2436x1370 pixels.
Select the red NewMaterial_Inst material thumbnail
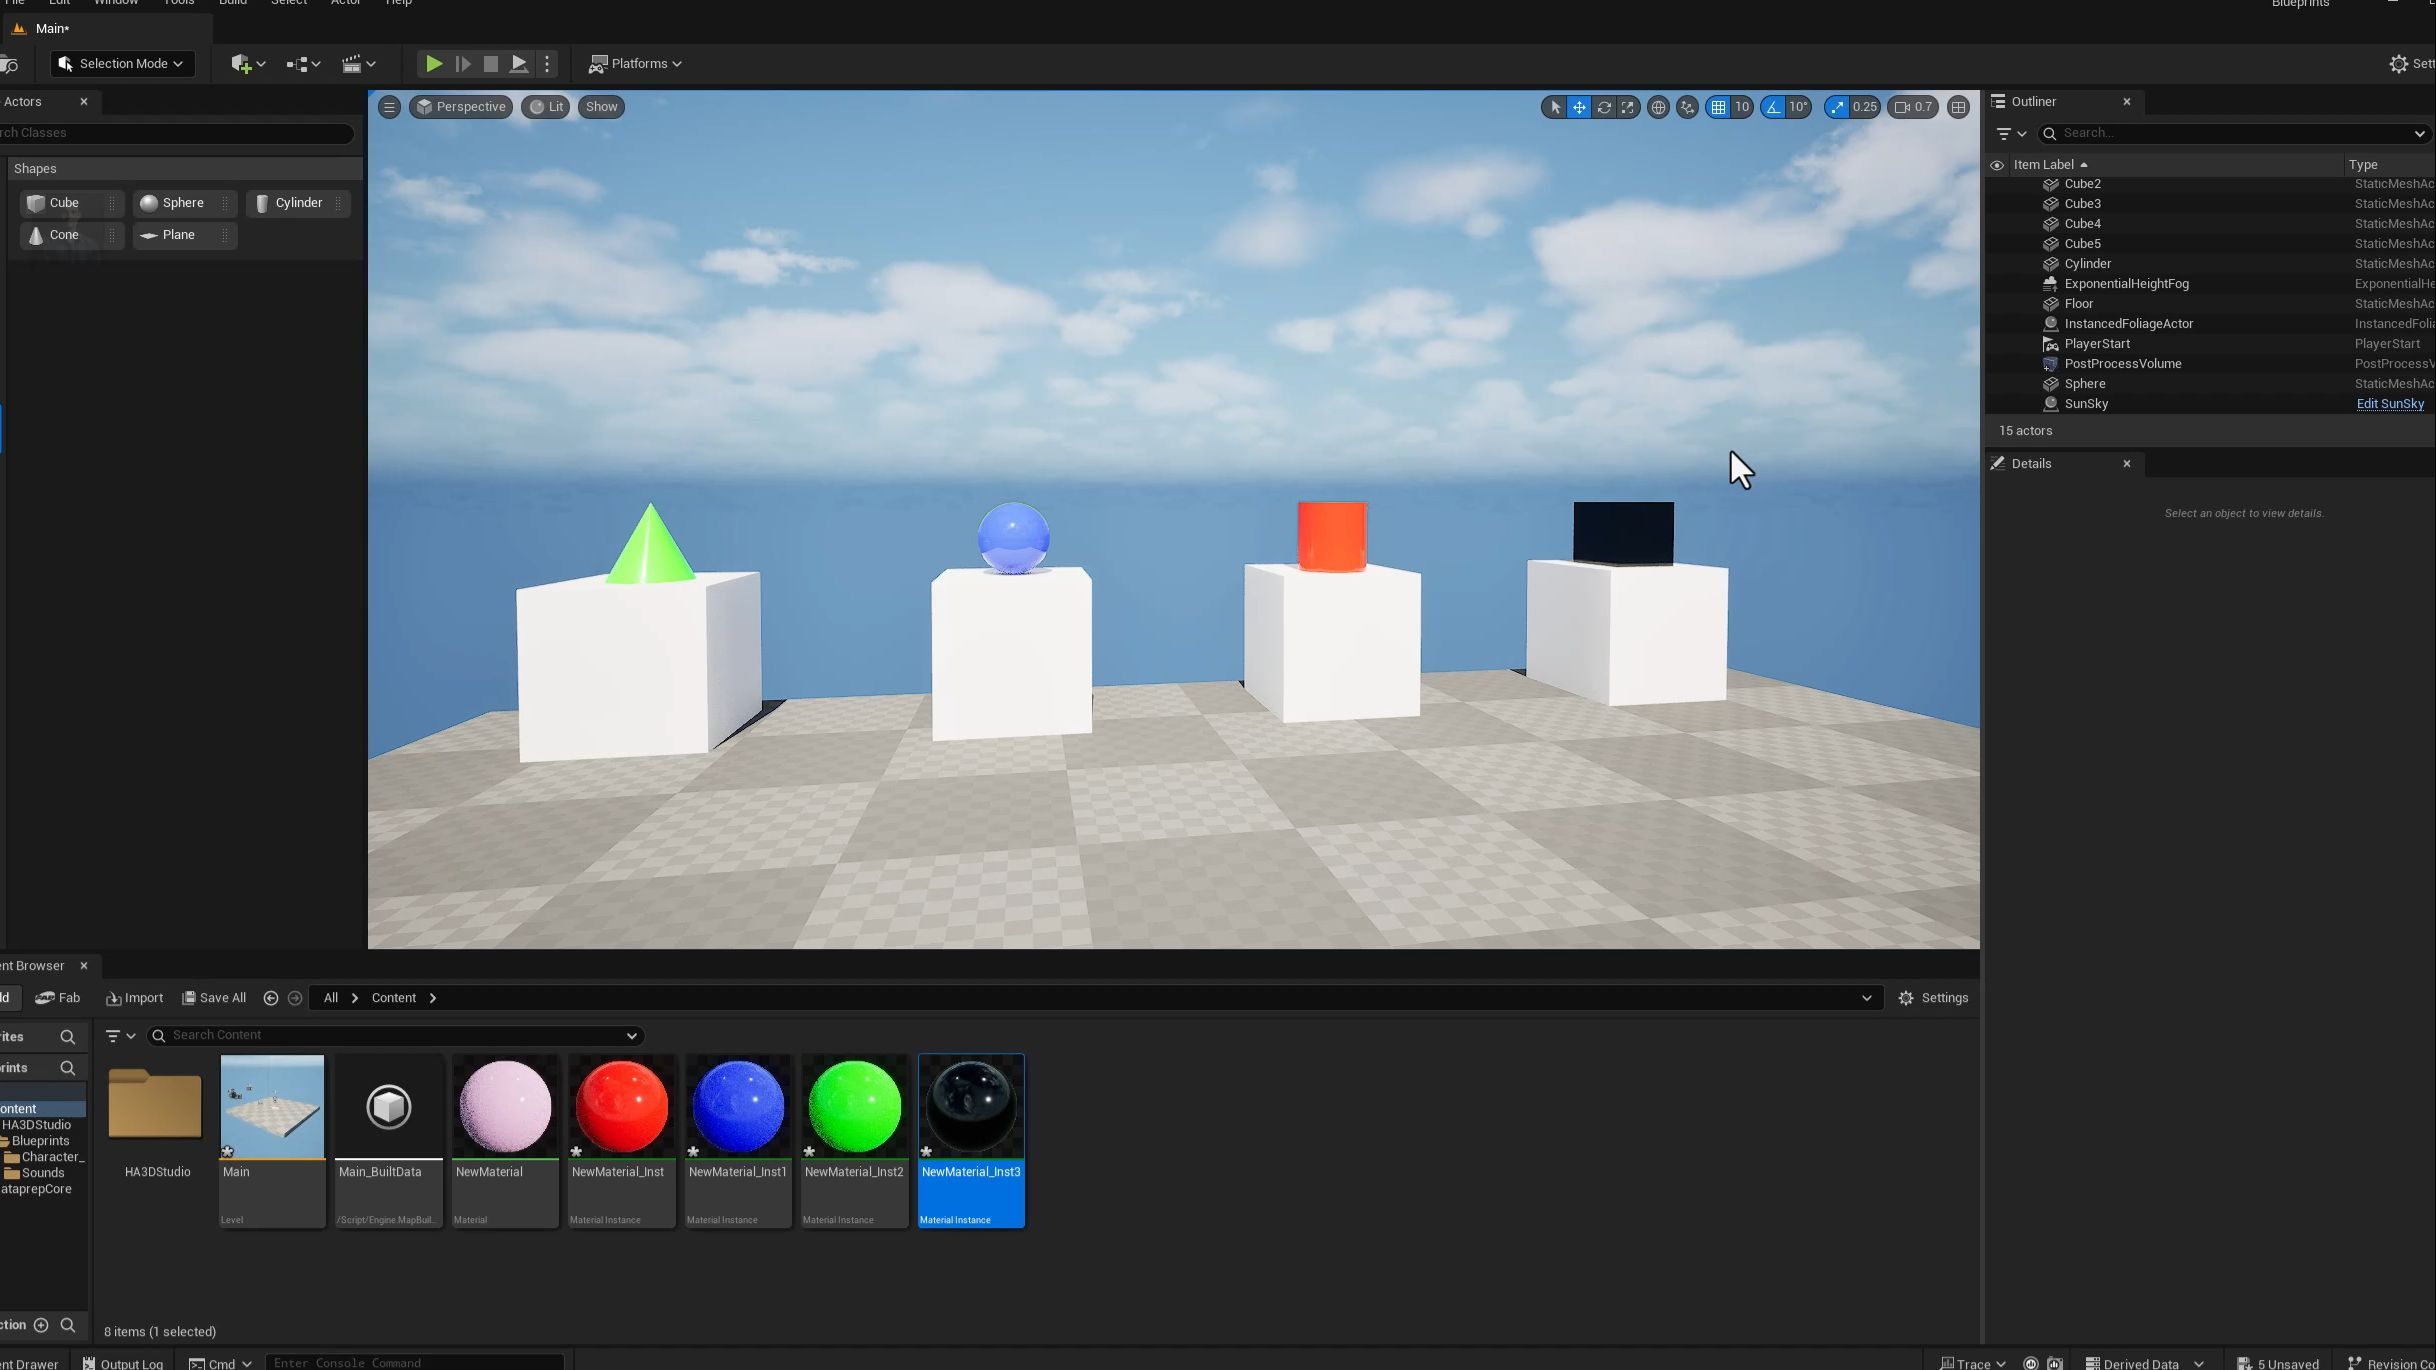(621, 1108)
